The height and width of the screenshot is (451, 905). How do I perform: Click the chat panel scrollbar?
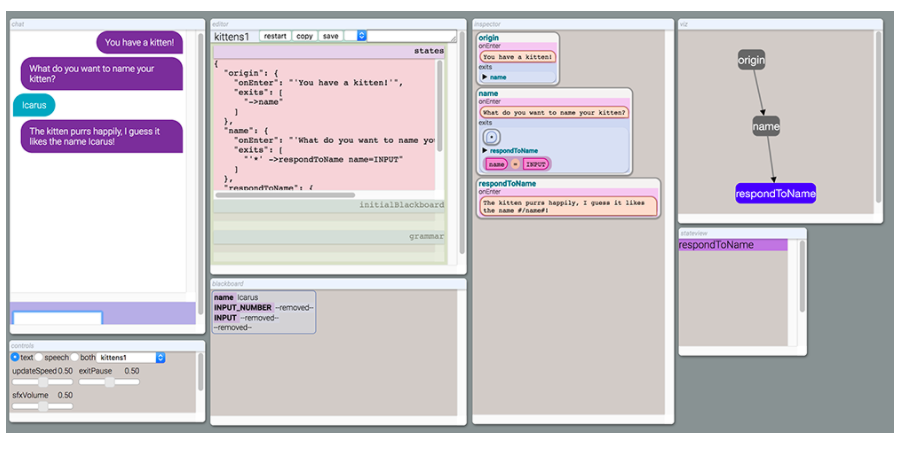pyautogui.click(x=200, y=173)
